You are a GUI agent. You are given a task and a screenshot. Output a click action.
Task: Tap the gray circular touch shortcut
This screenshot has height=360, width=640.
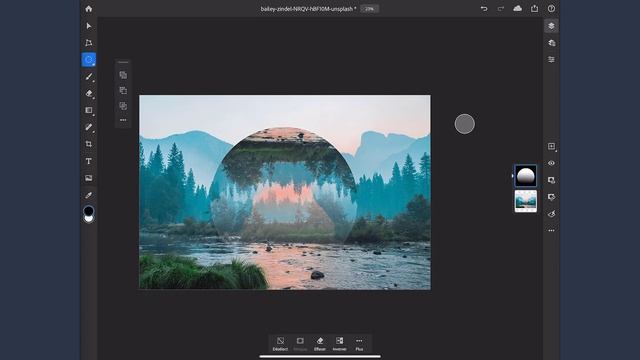[465, 124]
